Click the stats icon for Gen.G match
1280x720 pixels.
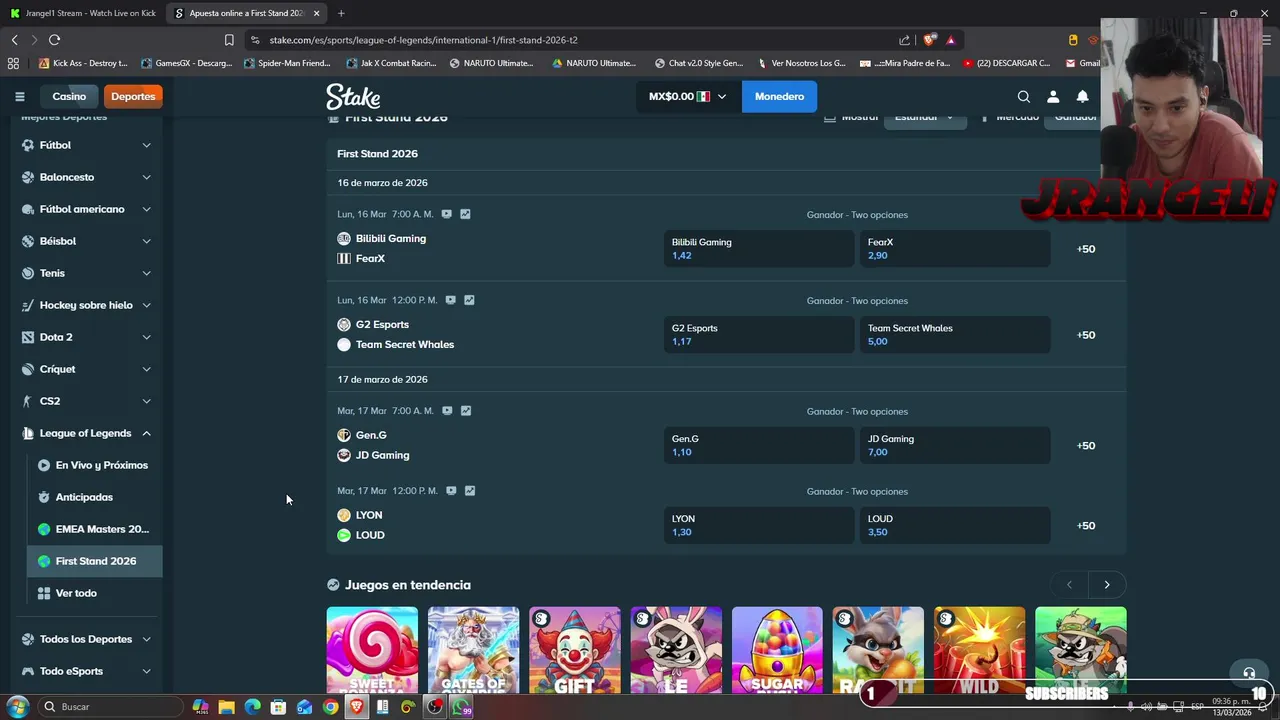pos(465,411)
